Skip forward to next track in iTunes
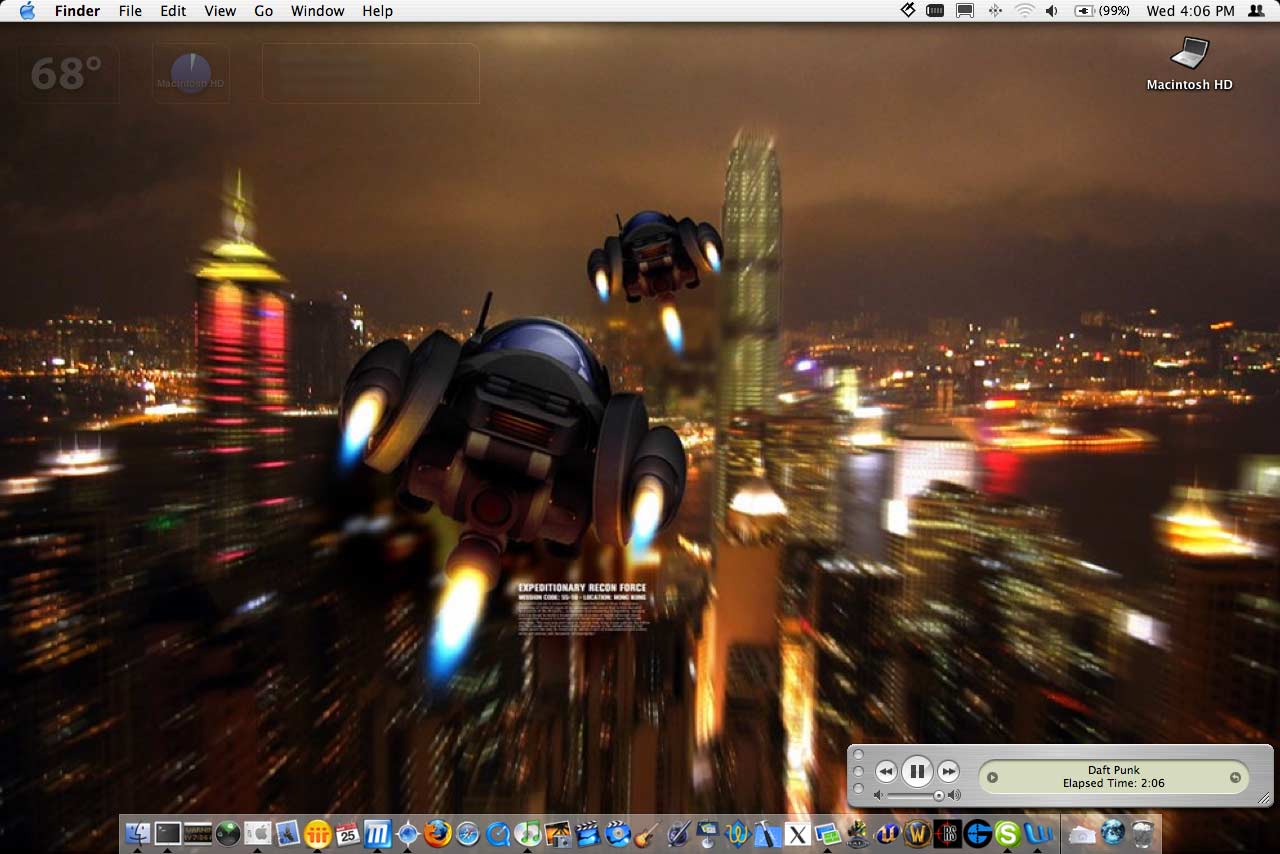Image resolution: width=1280 pixels, height=854 pixels. click(x=948, y=771)
